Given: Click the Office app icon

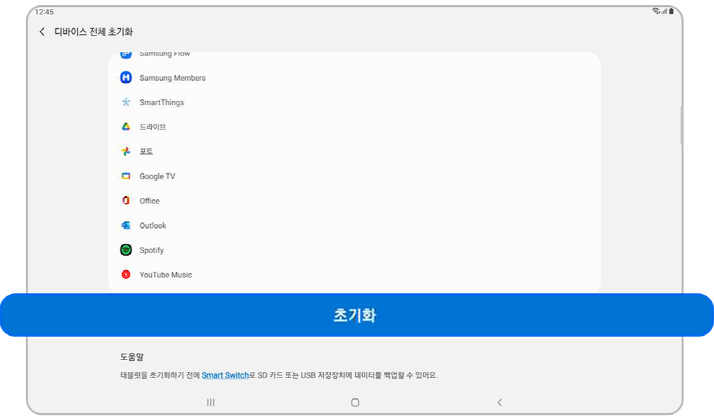Looking at the screenshot, I should click(126, 200).
